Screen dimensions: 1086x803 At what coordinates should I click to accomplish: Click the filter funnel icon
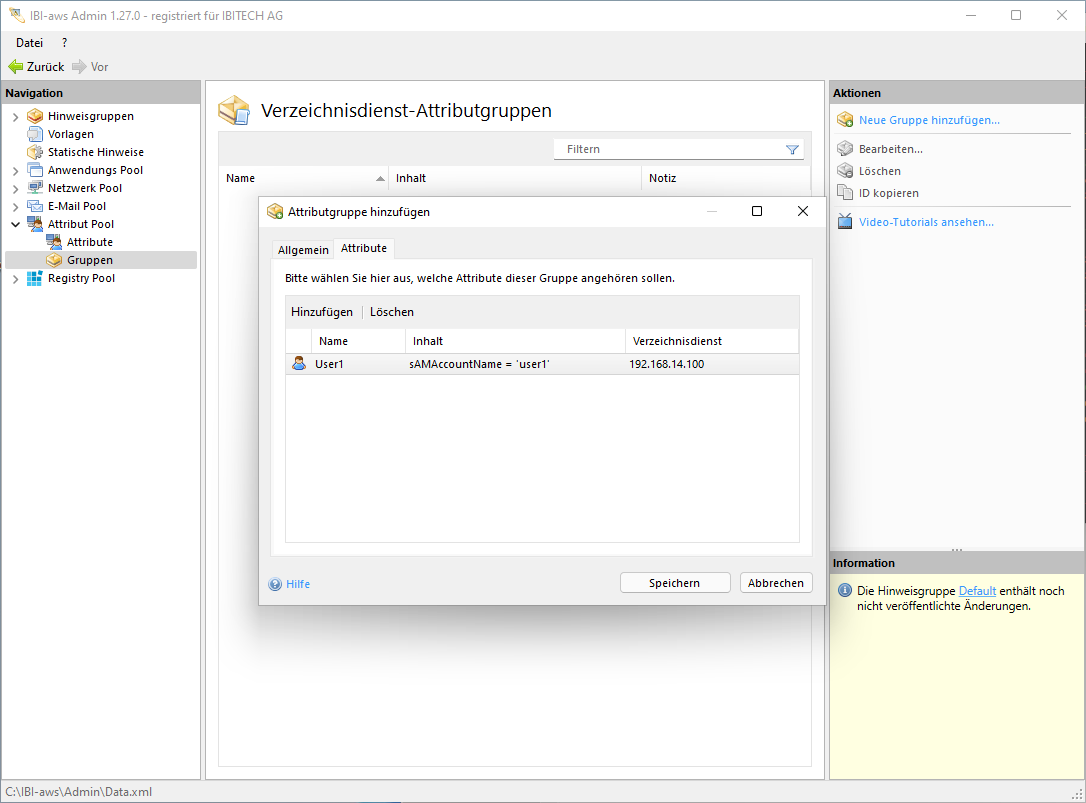tap(792, 149)
